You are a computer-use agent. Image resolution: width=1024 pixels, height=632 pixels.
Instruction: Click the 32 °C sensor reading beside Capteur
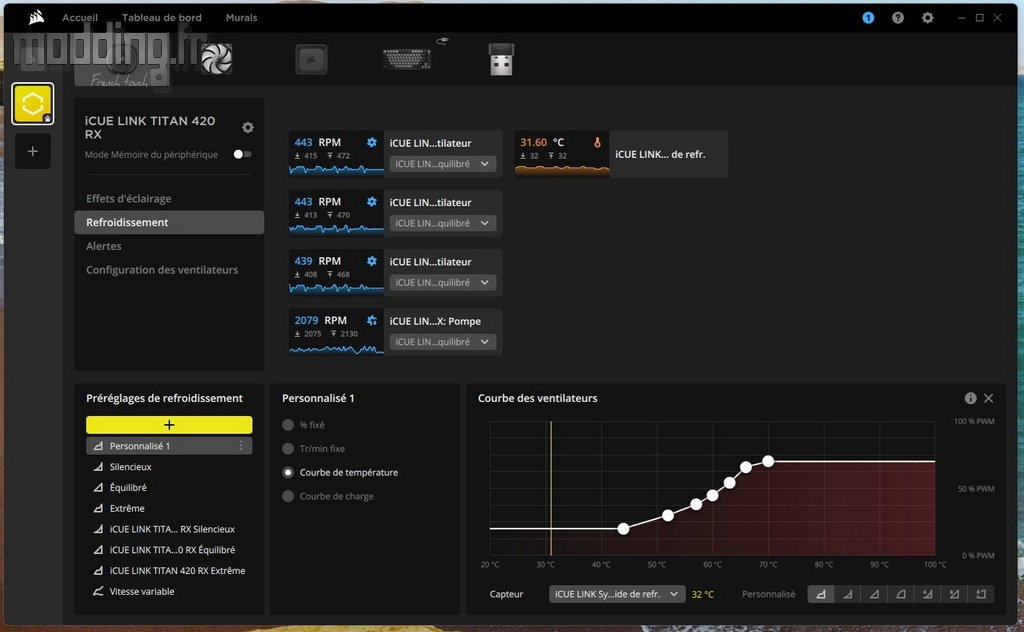[703, 594]
